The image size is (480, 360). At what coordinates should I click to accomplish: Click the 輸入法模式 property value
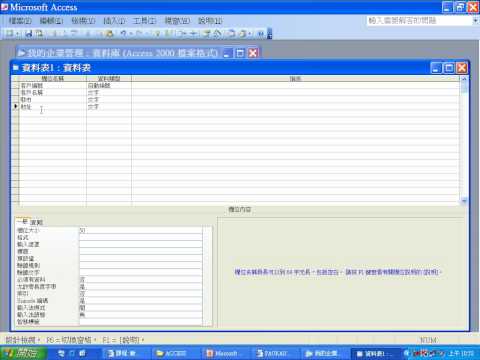coord(140,307)
